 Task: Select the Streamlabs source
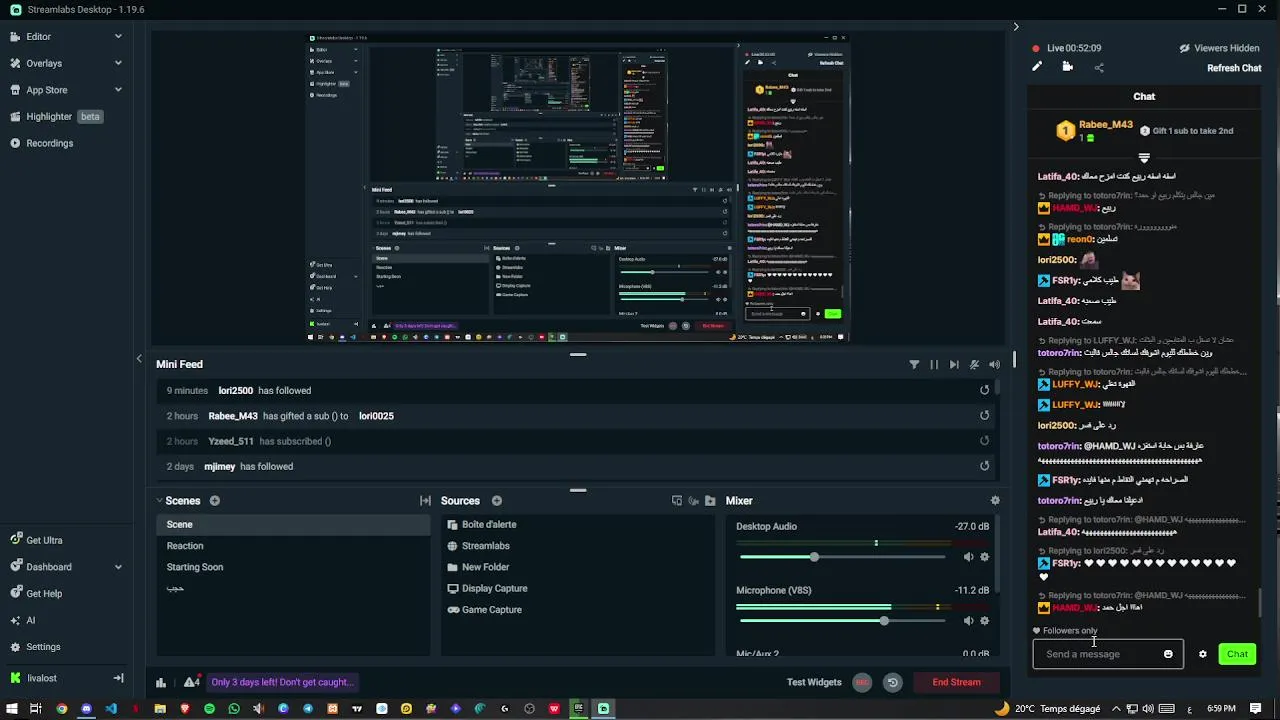(579, 546)
